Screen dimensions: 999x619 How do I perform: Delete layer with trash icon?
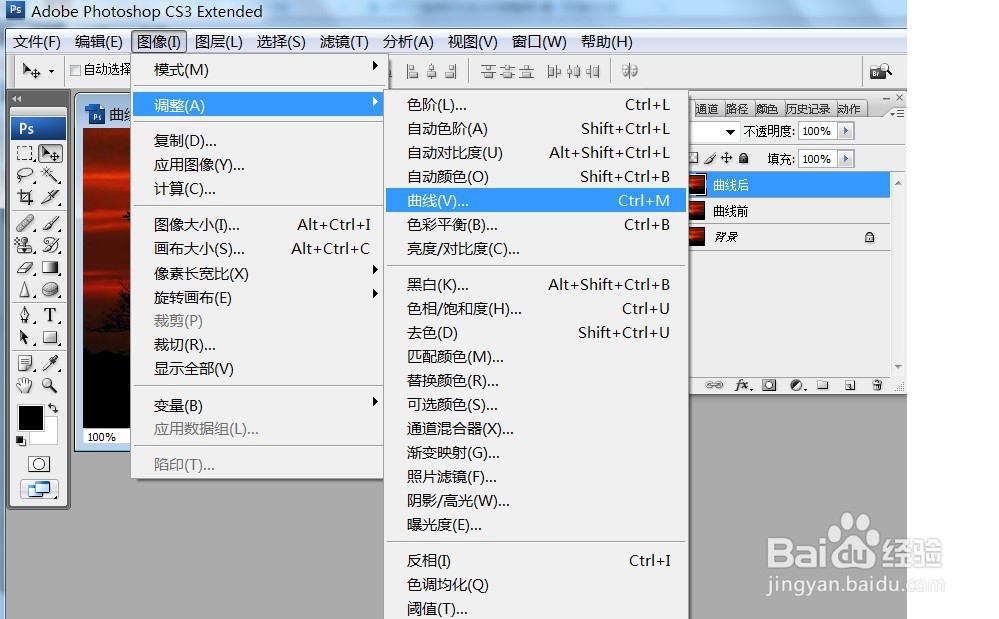877,385
